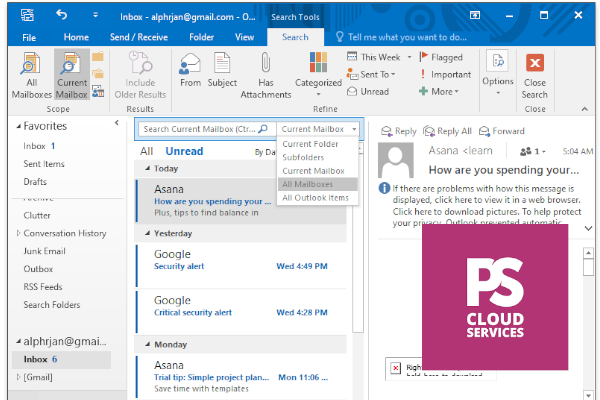Image resolution: width=600 pixels, height=400 pixels.
Task: Click the Search Current Mailbox field
Action: pyautogui.click(x=200, y=129)
